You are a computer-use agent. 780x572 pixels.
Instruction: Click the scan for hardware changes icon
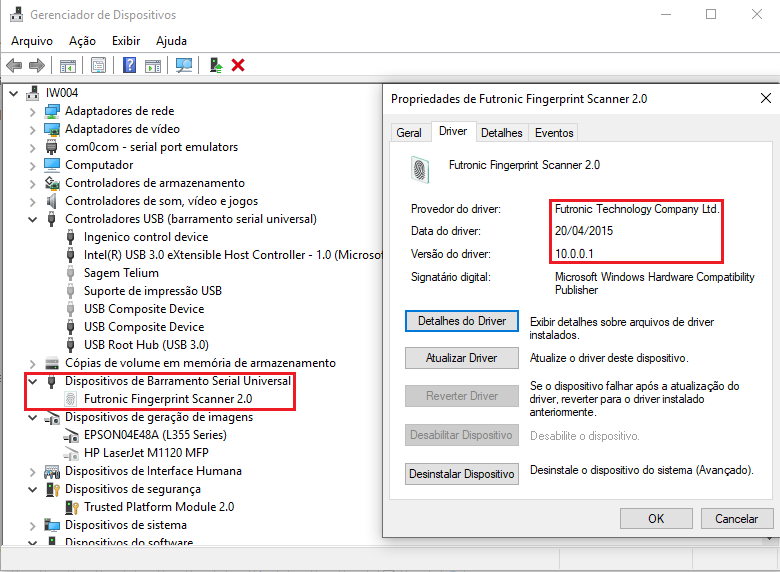(183, 65)
